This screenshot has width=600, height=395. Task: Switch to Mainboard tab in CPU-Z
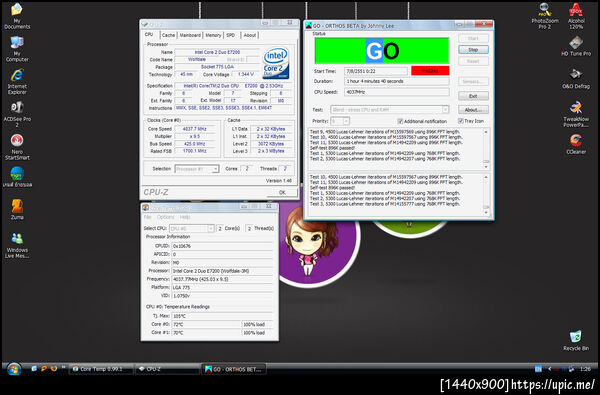pyautogui.click(x=190, y=35)
